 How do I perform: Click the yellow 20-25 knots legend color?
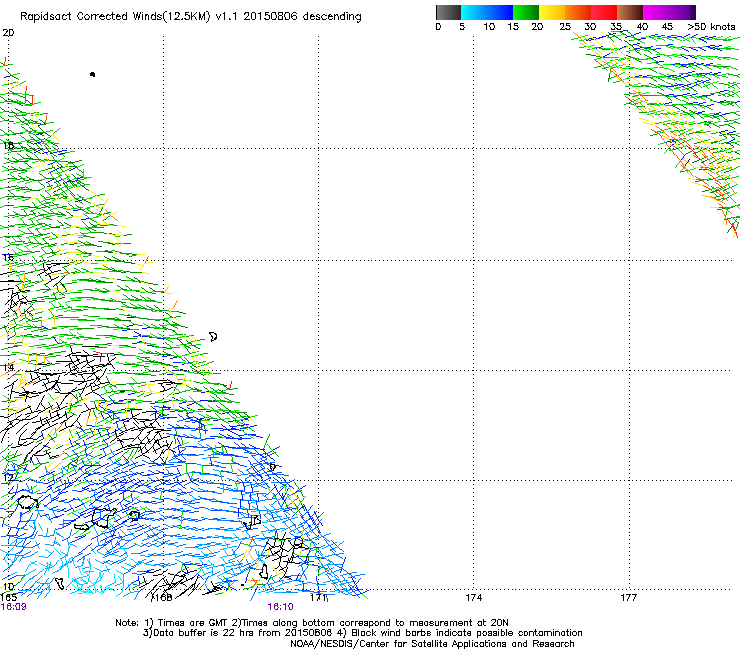click(x=552, y=12)
